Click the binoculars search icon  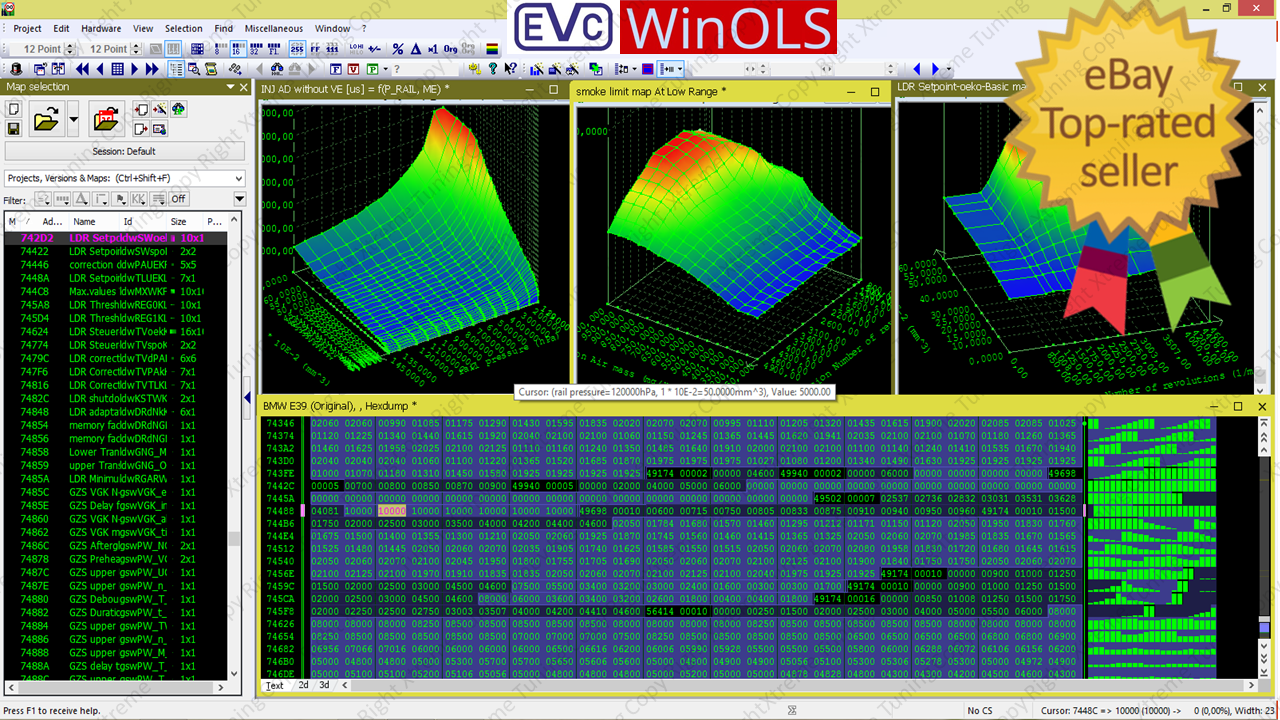click(277, 69)
